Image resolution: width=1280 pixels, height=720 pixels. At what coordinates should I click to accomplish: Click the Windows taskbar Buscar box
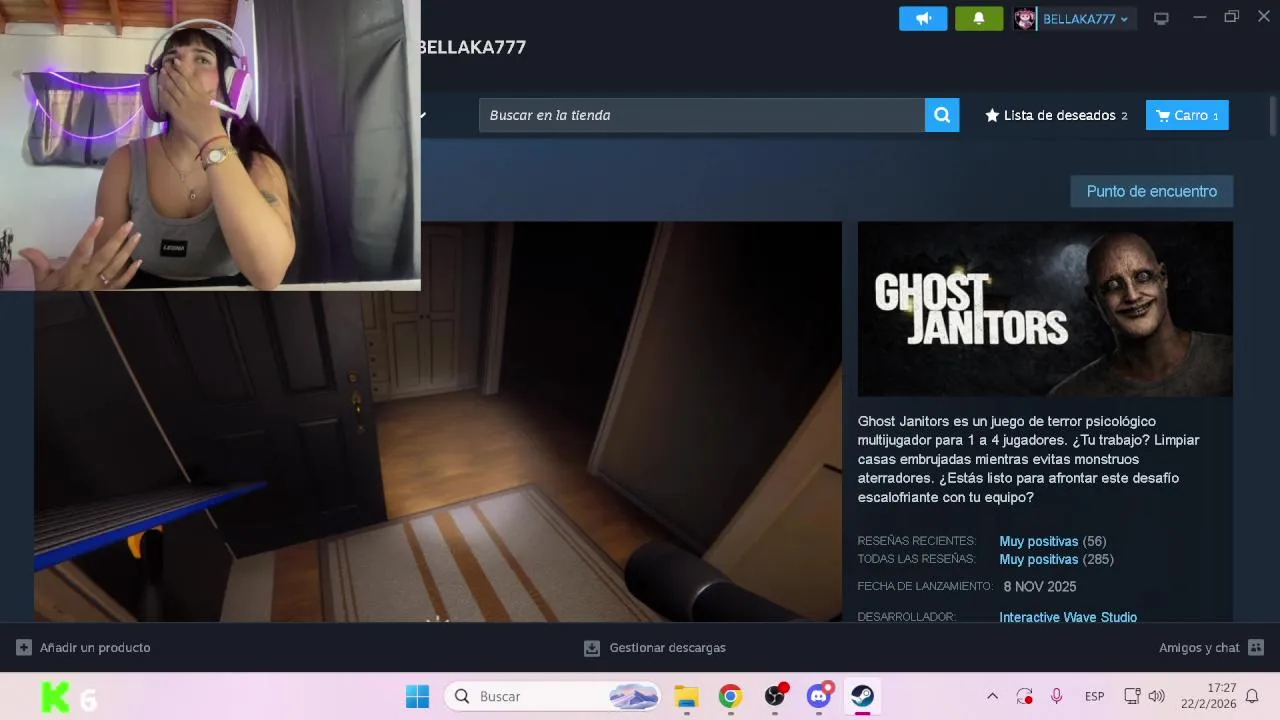[x=553, y=696]
